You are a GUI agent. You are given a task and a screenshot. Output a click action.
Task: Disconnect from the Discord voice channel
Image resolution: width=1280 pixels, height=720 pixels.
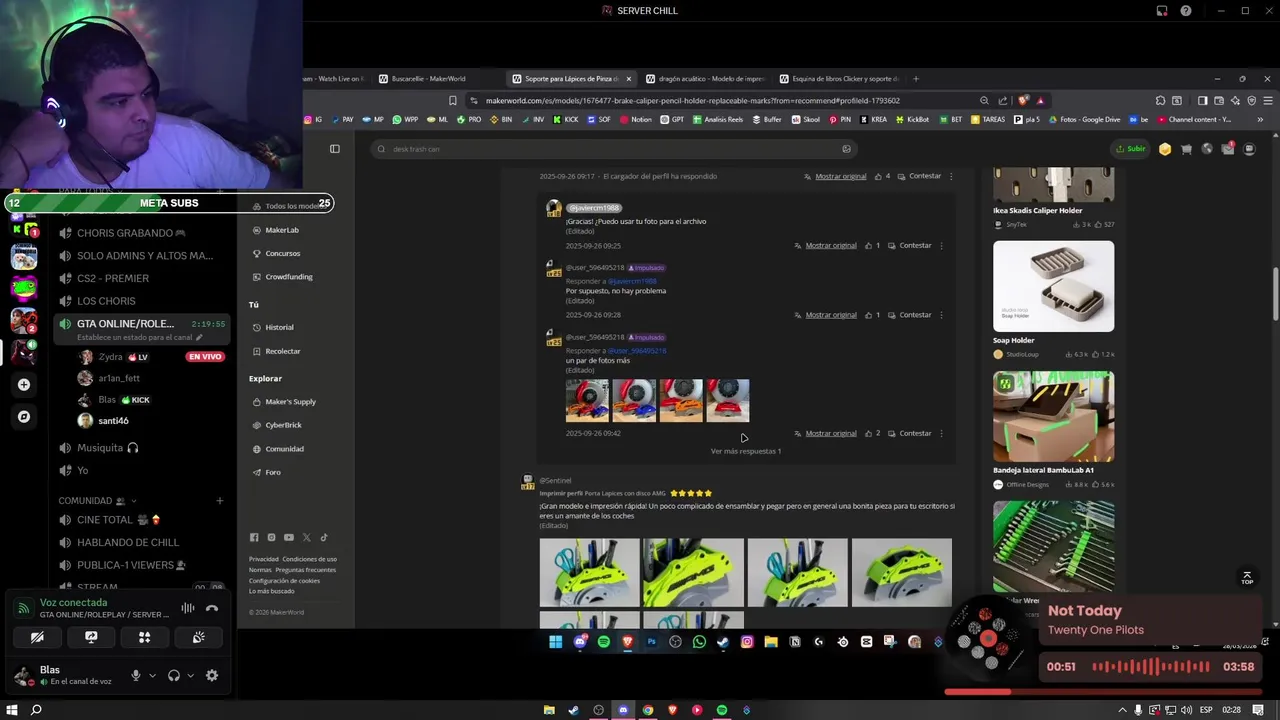coord(212,608)
